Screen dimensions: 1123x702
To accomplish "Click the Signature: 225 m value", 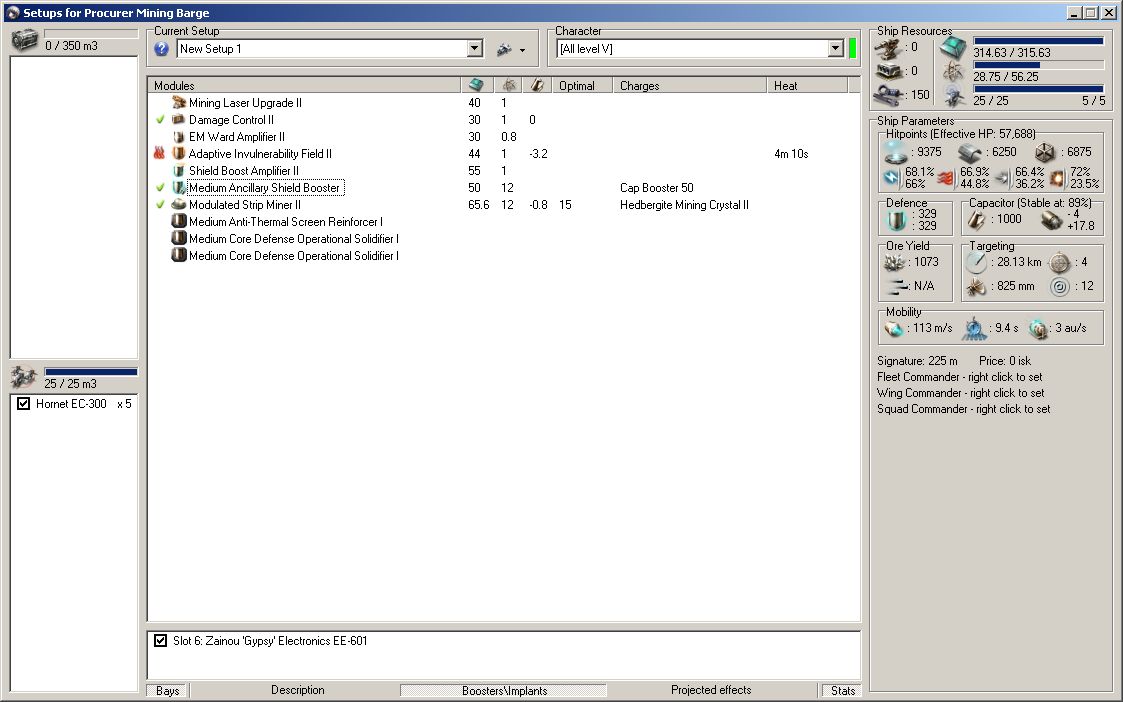I will pos(917,361).
